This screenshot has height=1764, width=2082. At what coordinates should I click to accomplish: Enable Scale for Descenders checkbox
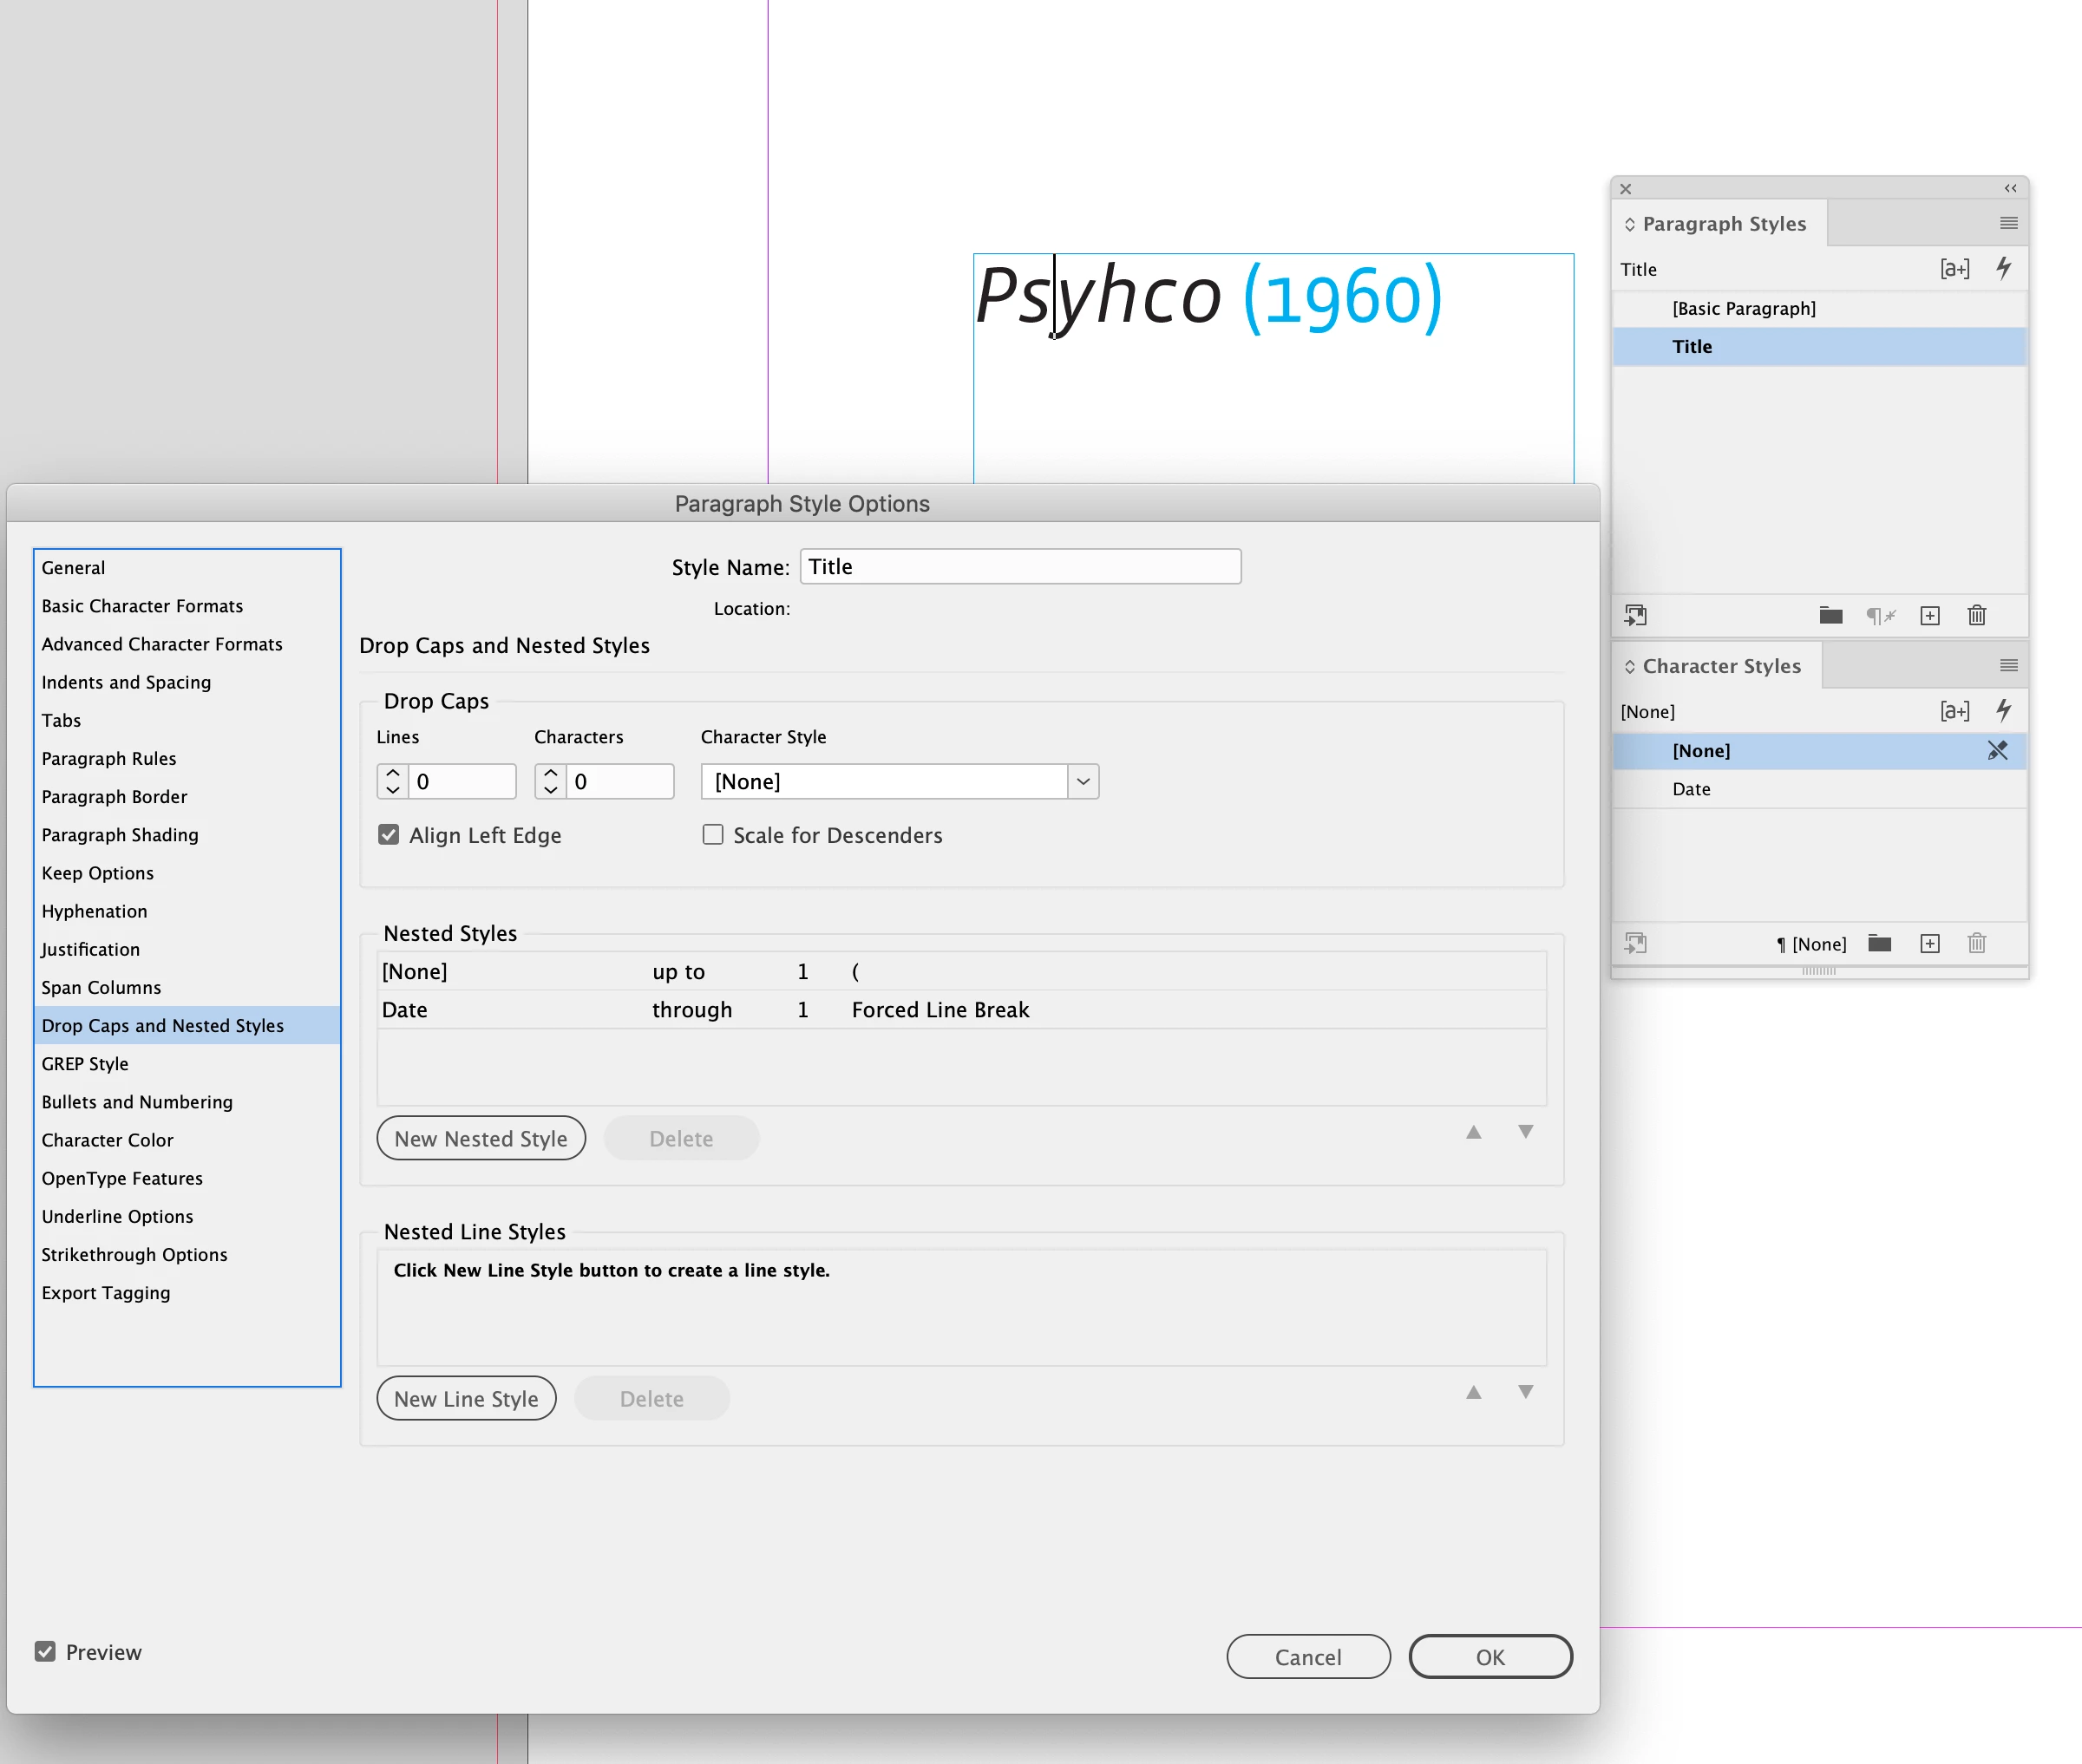(x=713, y=835)
